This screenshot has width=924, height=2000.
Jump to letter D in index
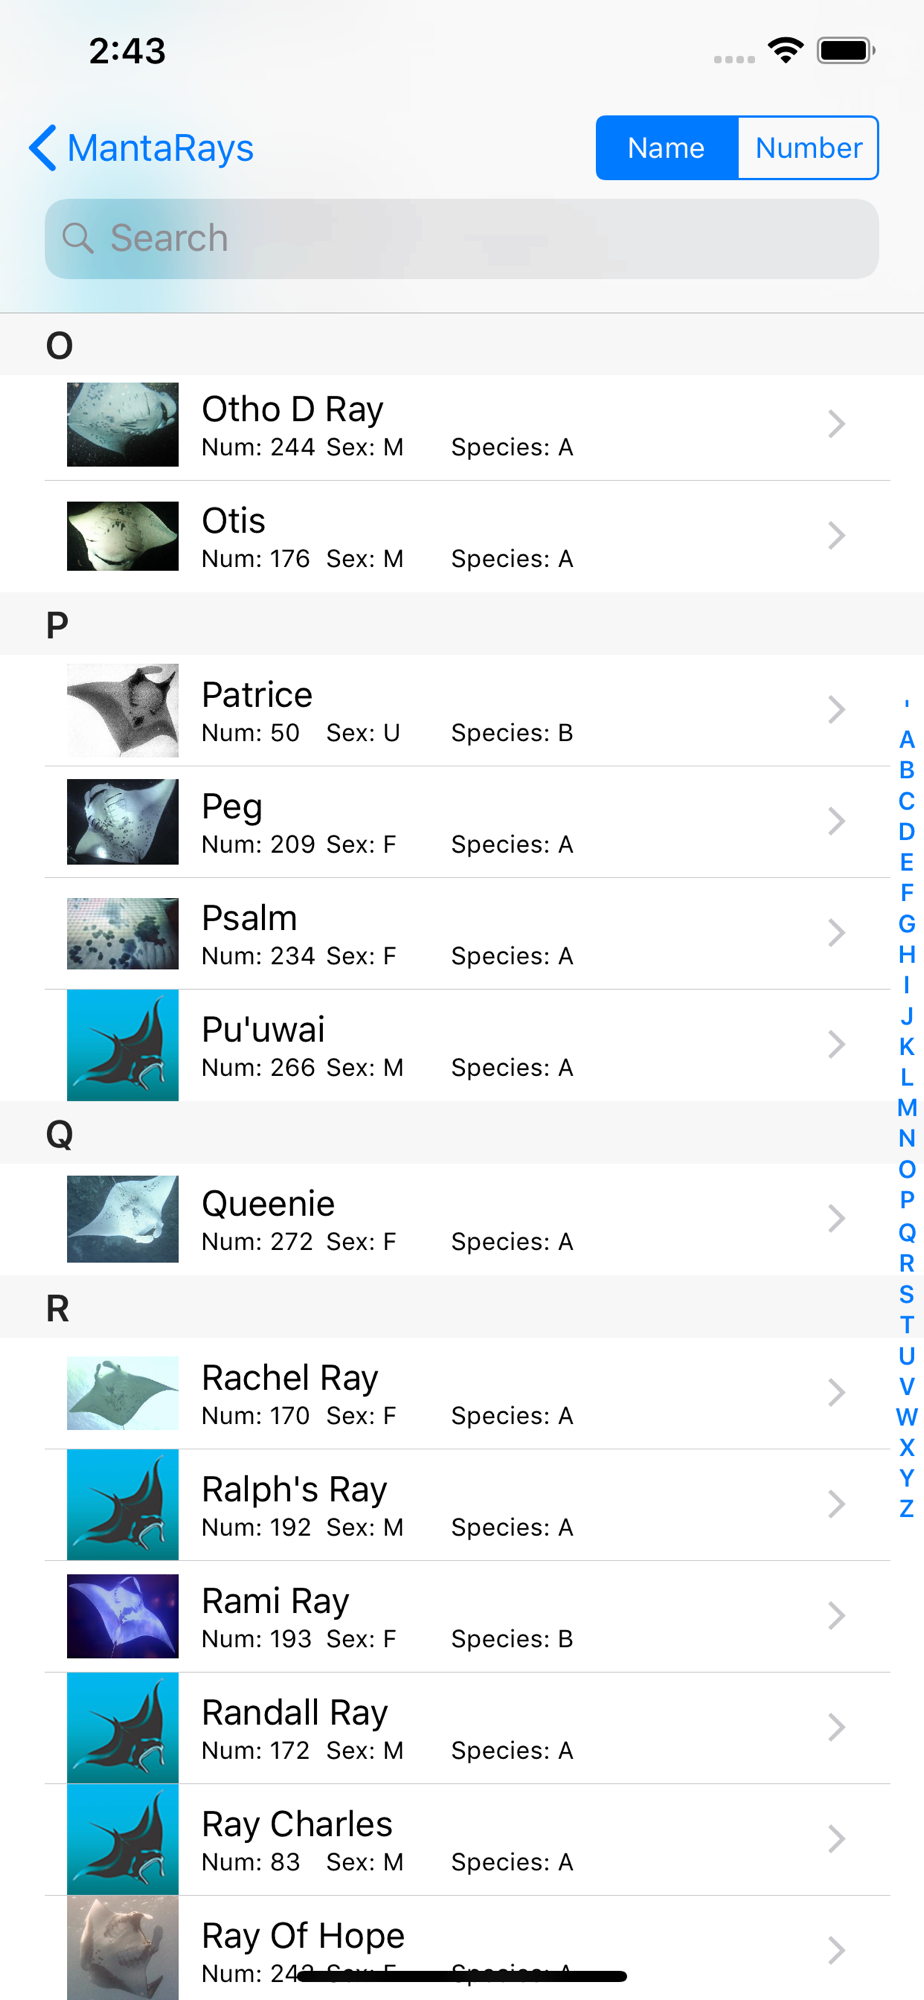[907, 831]
